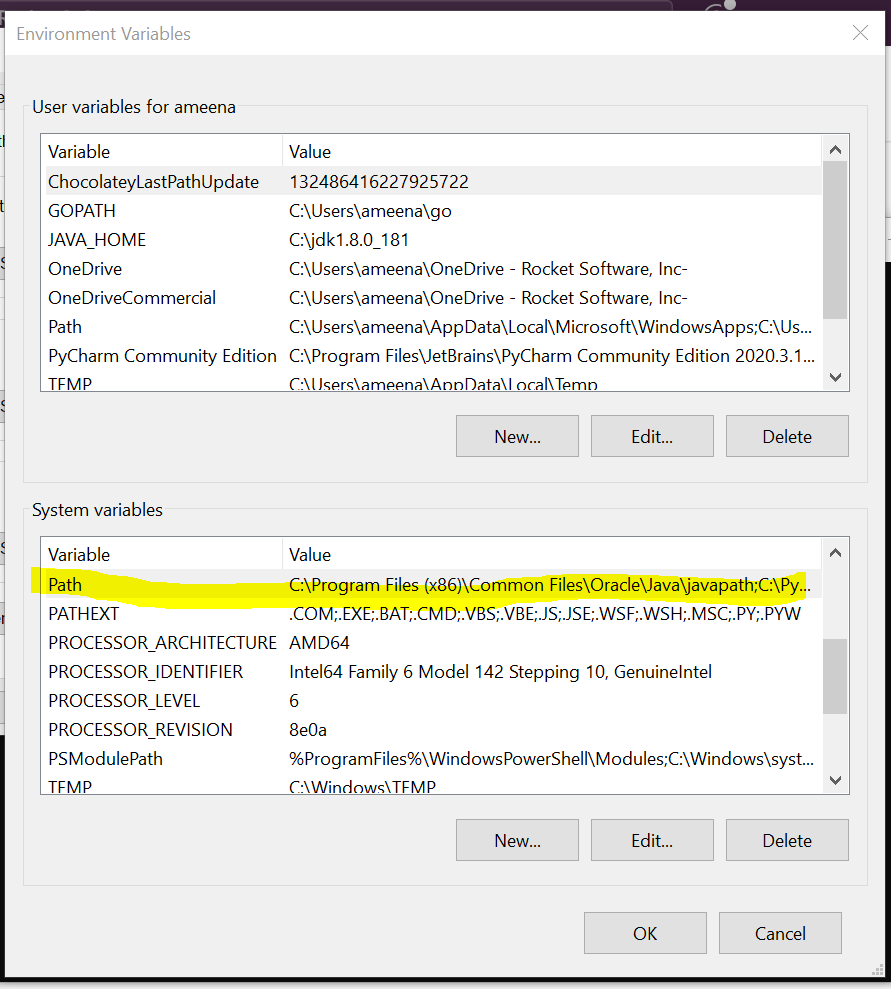Screen dimensions: 891x989
Task: Confirm changes with OK button
Action: point(645,933)
